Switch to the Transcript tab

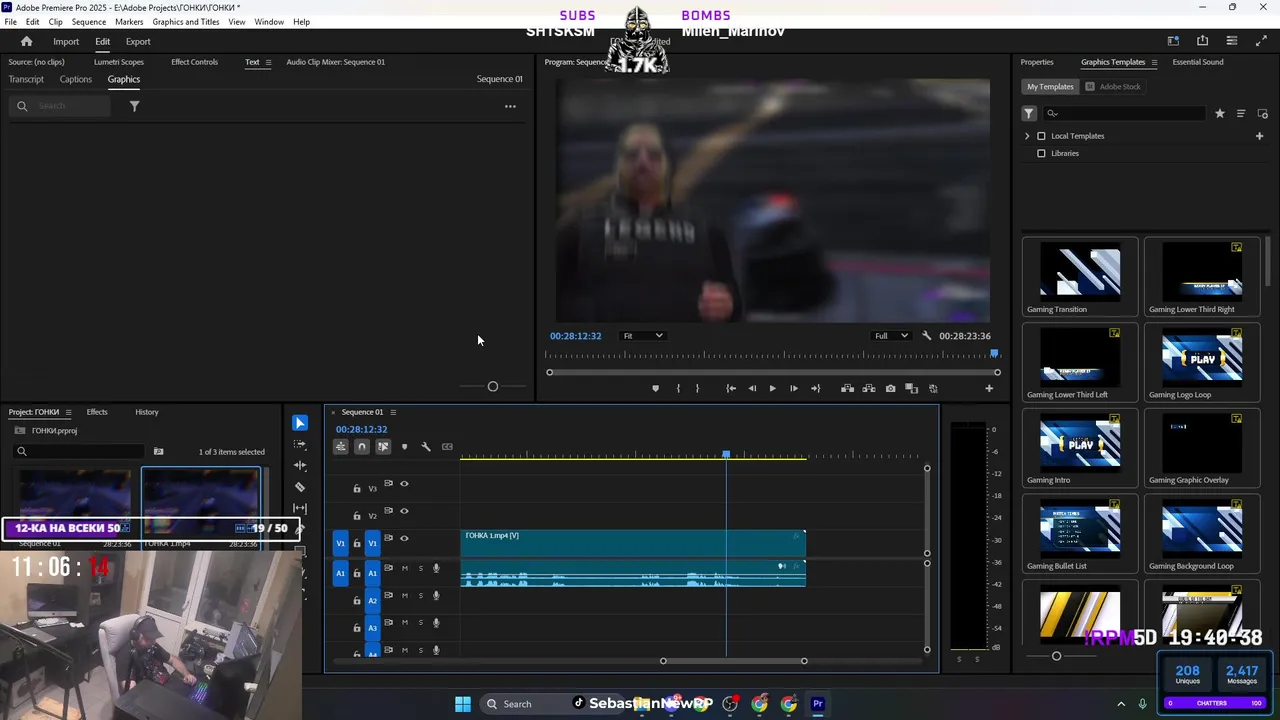click(26, 80)
